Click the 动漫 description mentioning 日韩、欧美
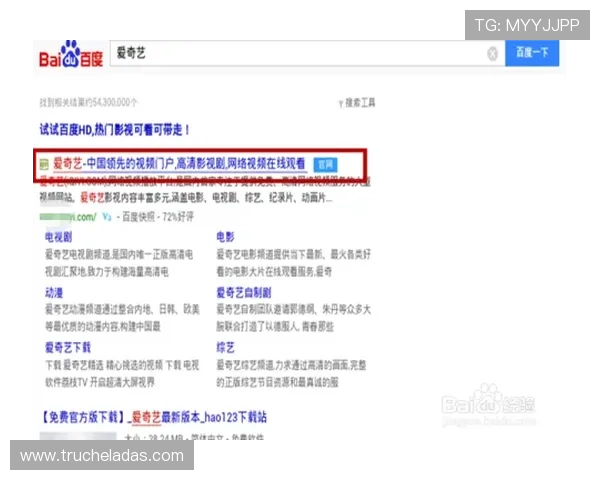This screenshot has height=480, width=600. 122,318
